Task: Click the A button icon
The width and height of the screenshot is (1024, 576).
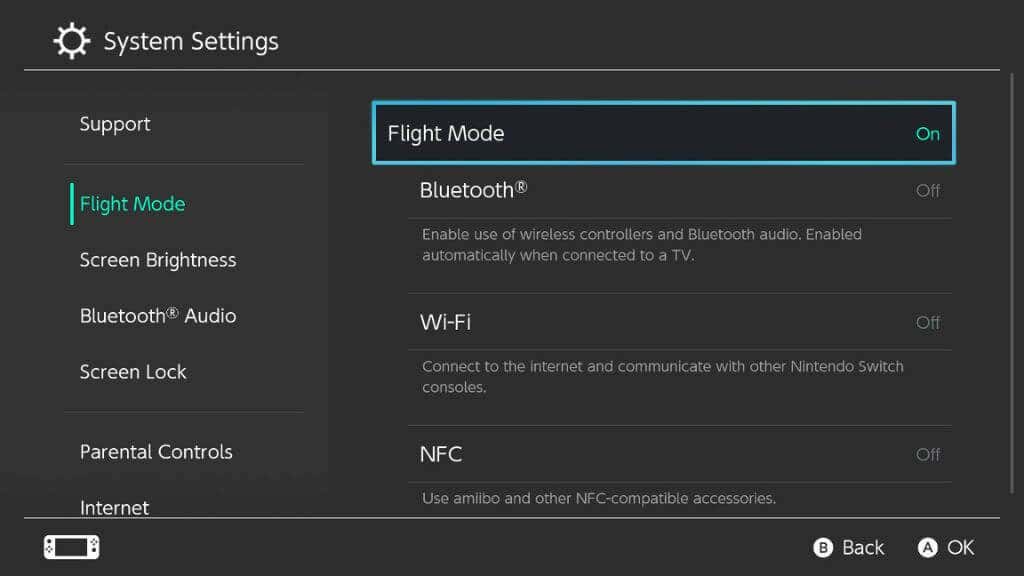Action: (928, 547)
